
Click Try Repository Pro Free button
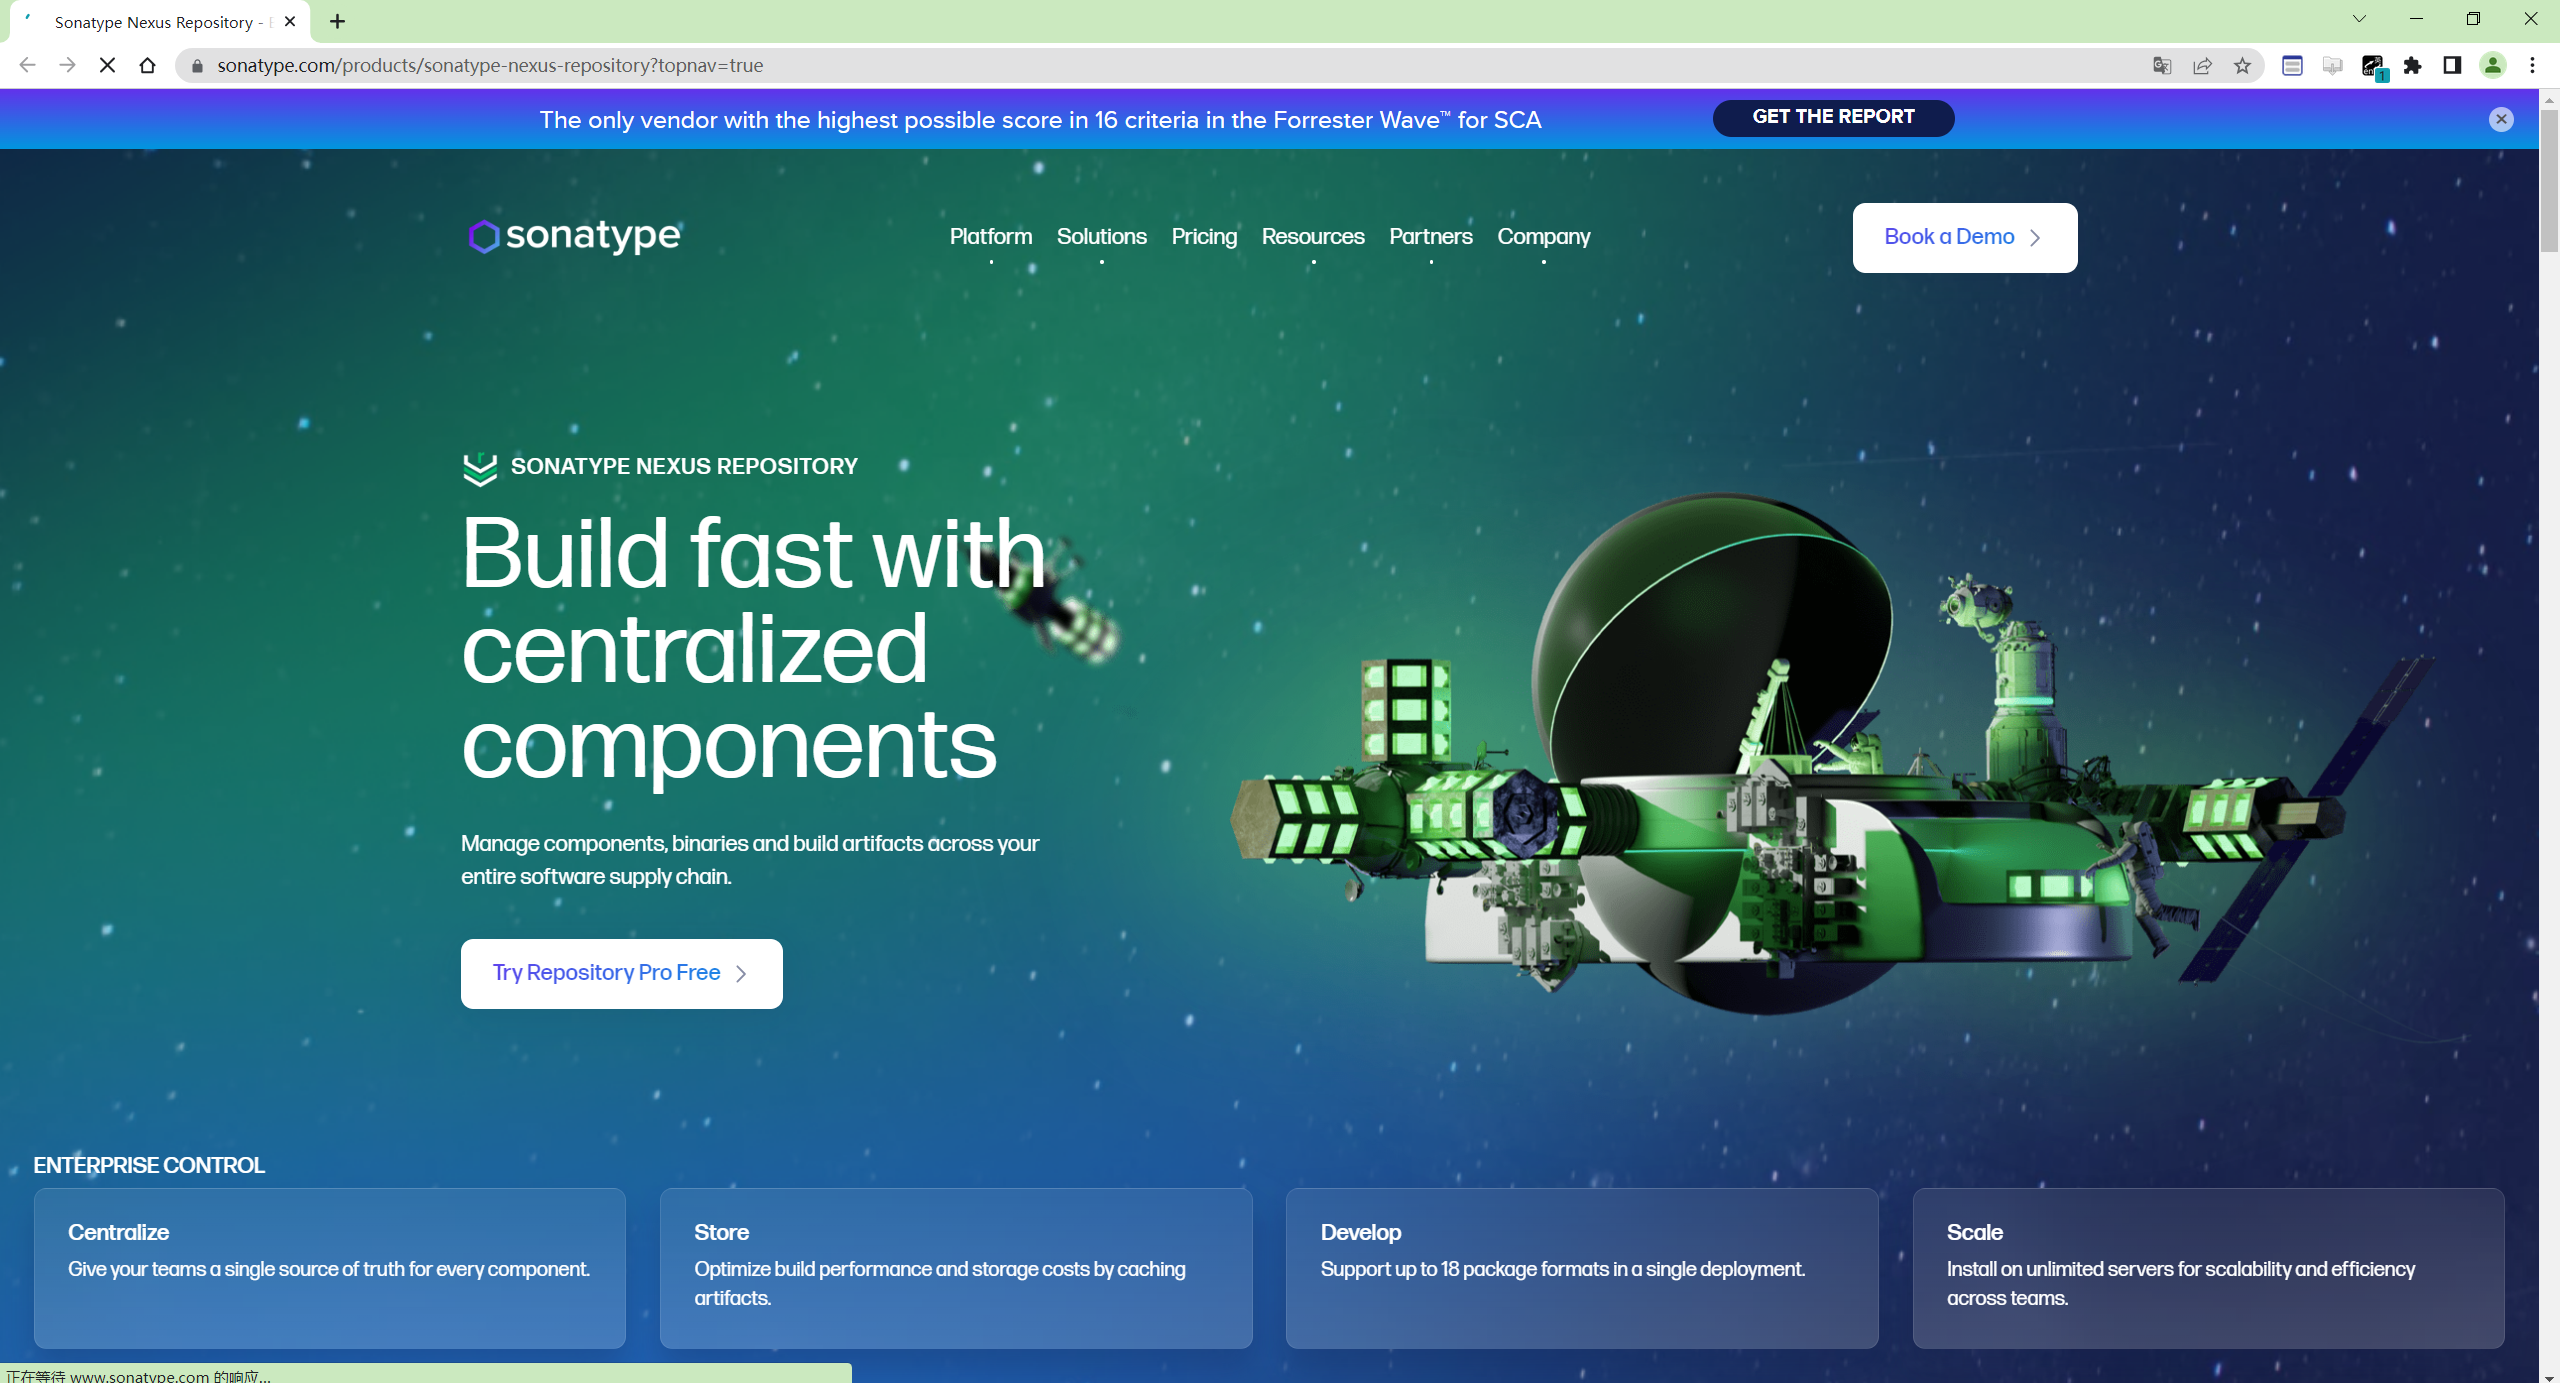(x=621, y=973)
